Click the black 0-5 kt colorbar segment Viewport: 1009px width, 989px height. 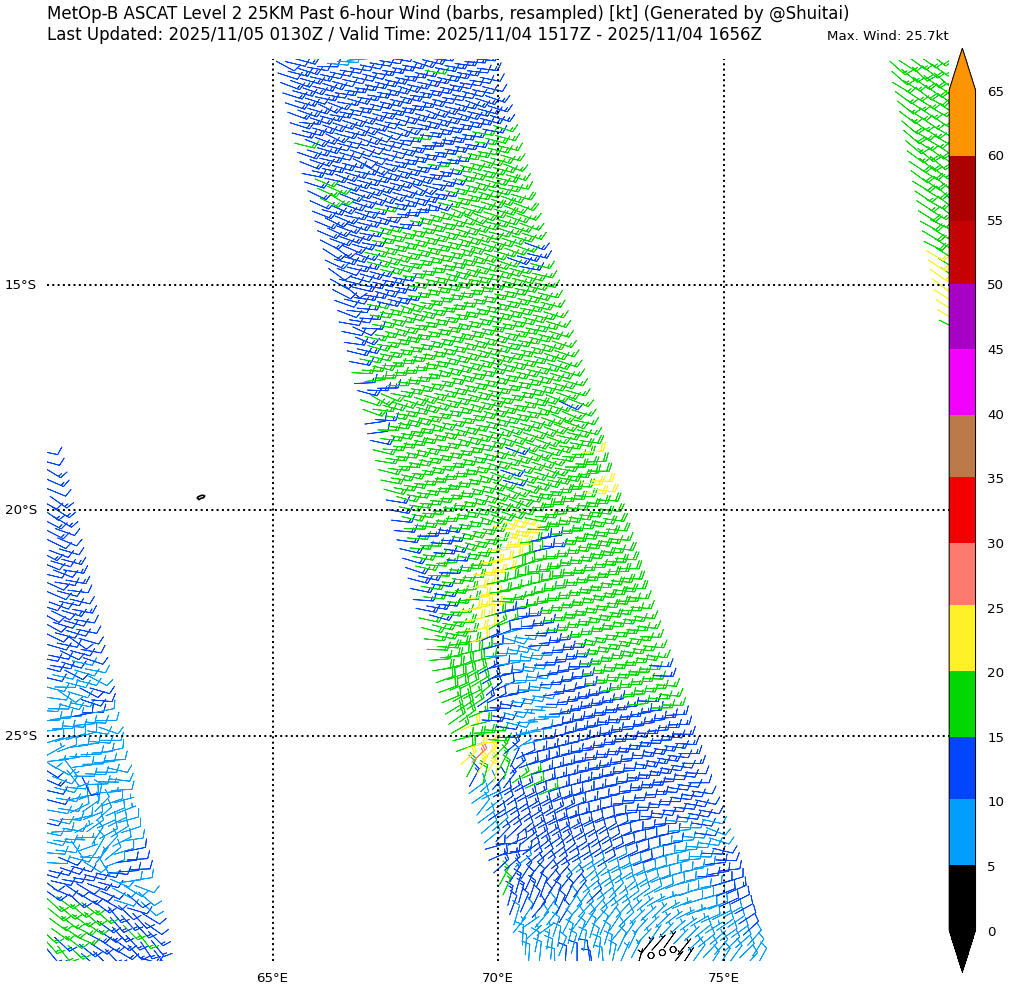click(961, 898)
